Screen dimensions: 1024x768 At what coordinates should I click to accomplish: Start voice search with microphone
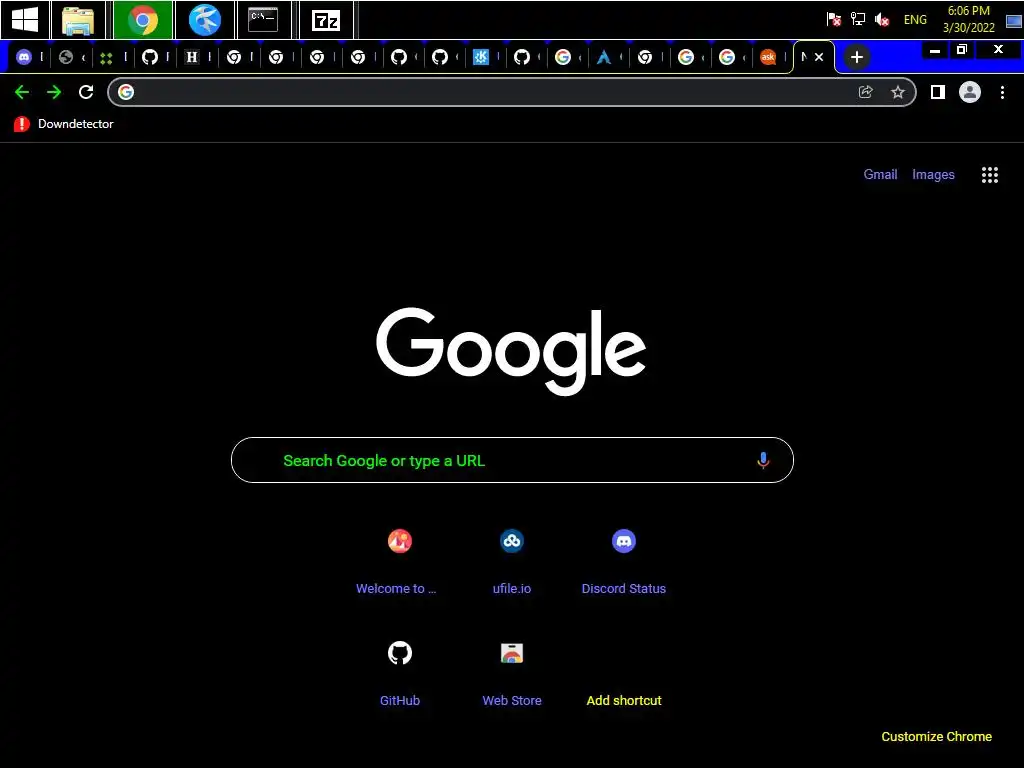pyautogui.click(x=763, y=460)
